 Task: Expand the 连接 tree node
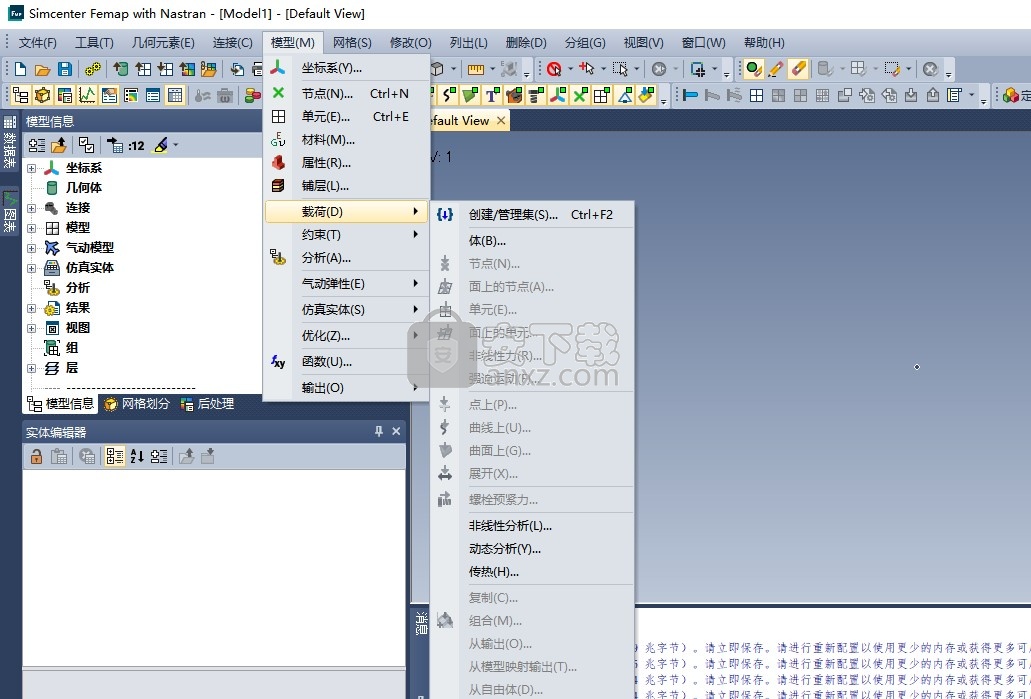(x=31, y=208)
